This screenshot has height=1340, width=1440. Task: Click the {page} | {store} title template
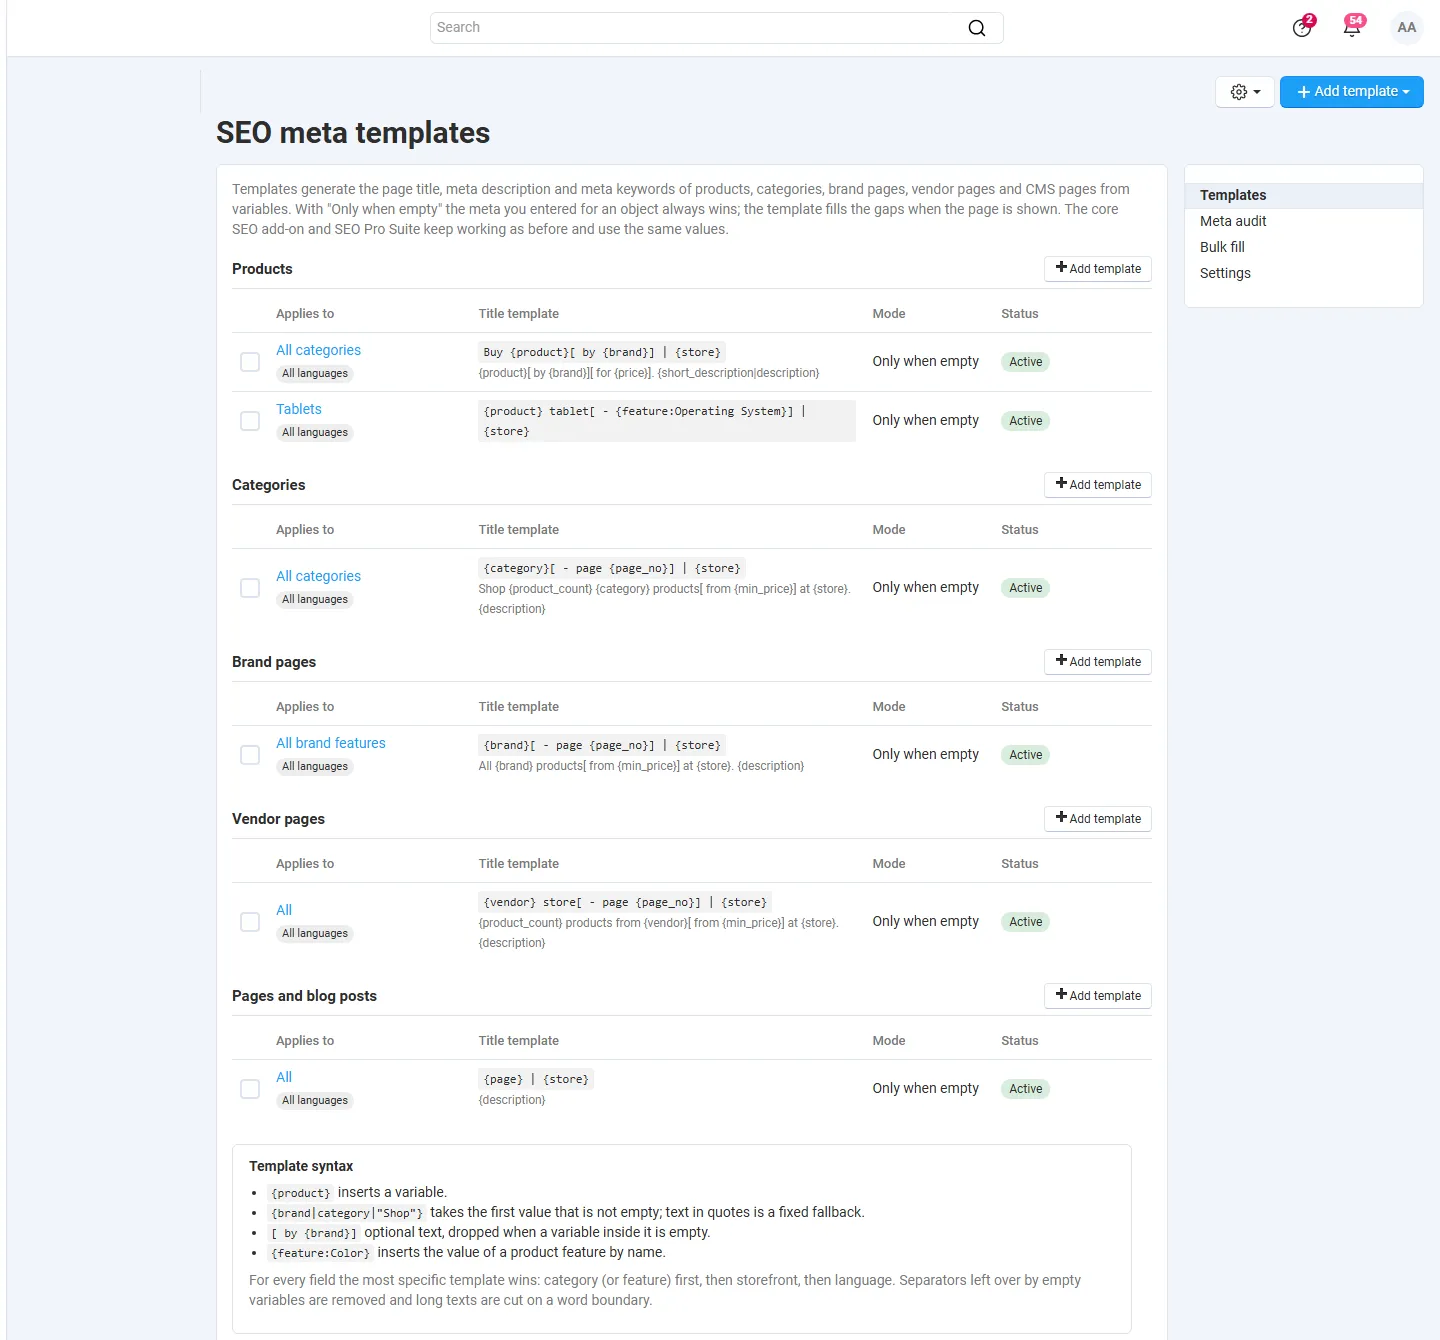[x=536, y=1079]
